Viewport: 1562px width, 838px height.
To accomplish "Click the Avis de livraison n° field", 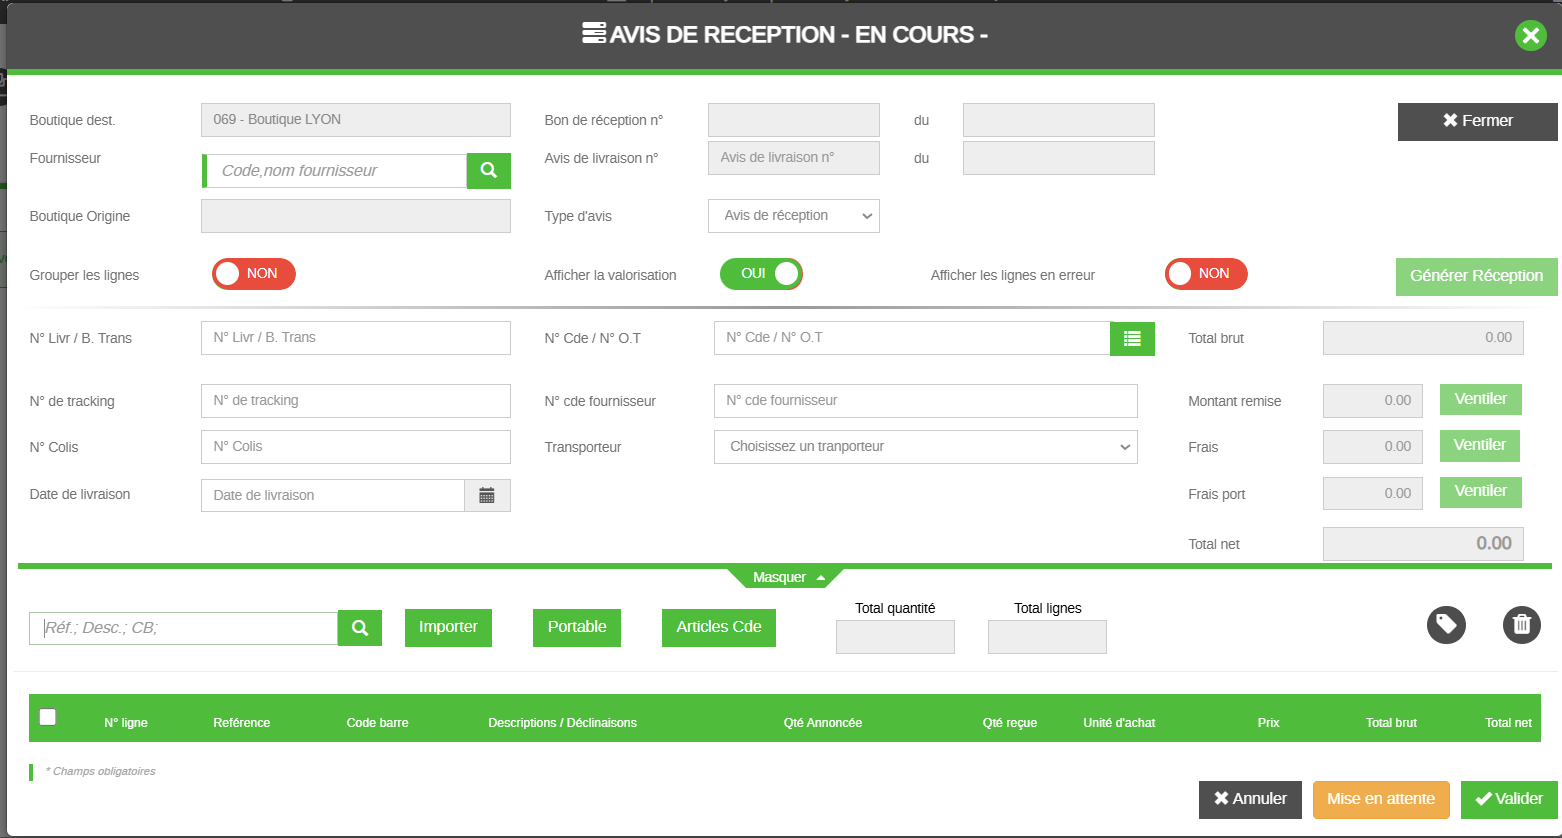I will tap(794, 158).
